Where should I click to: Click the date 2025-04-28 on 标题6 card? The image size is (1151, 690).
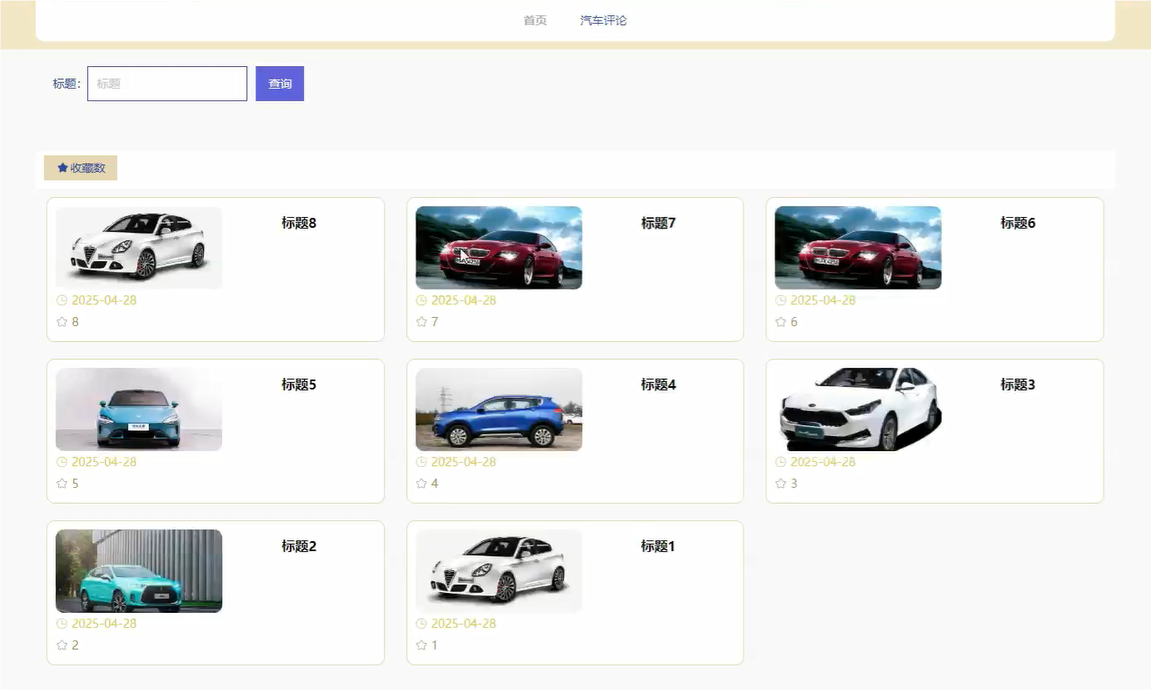tap(823, 300)
